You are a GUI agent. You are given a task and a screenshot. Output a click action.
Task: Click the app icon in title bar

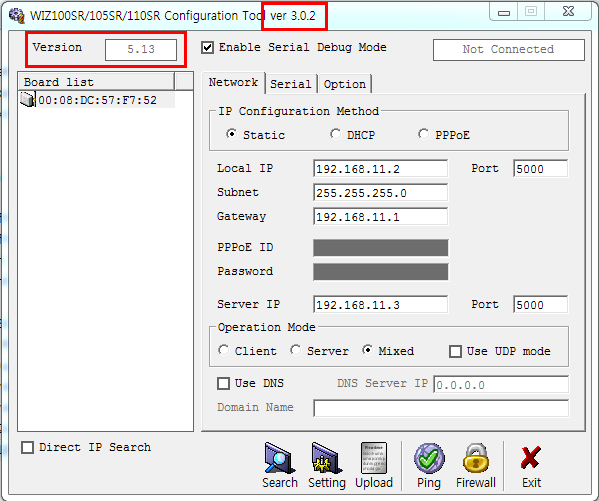[x=16, y=15]
